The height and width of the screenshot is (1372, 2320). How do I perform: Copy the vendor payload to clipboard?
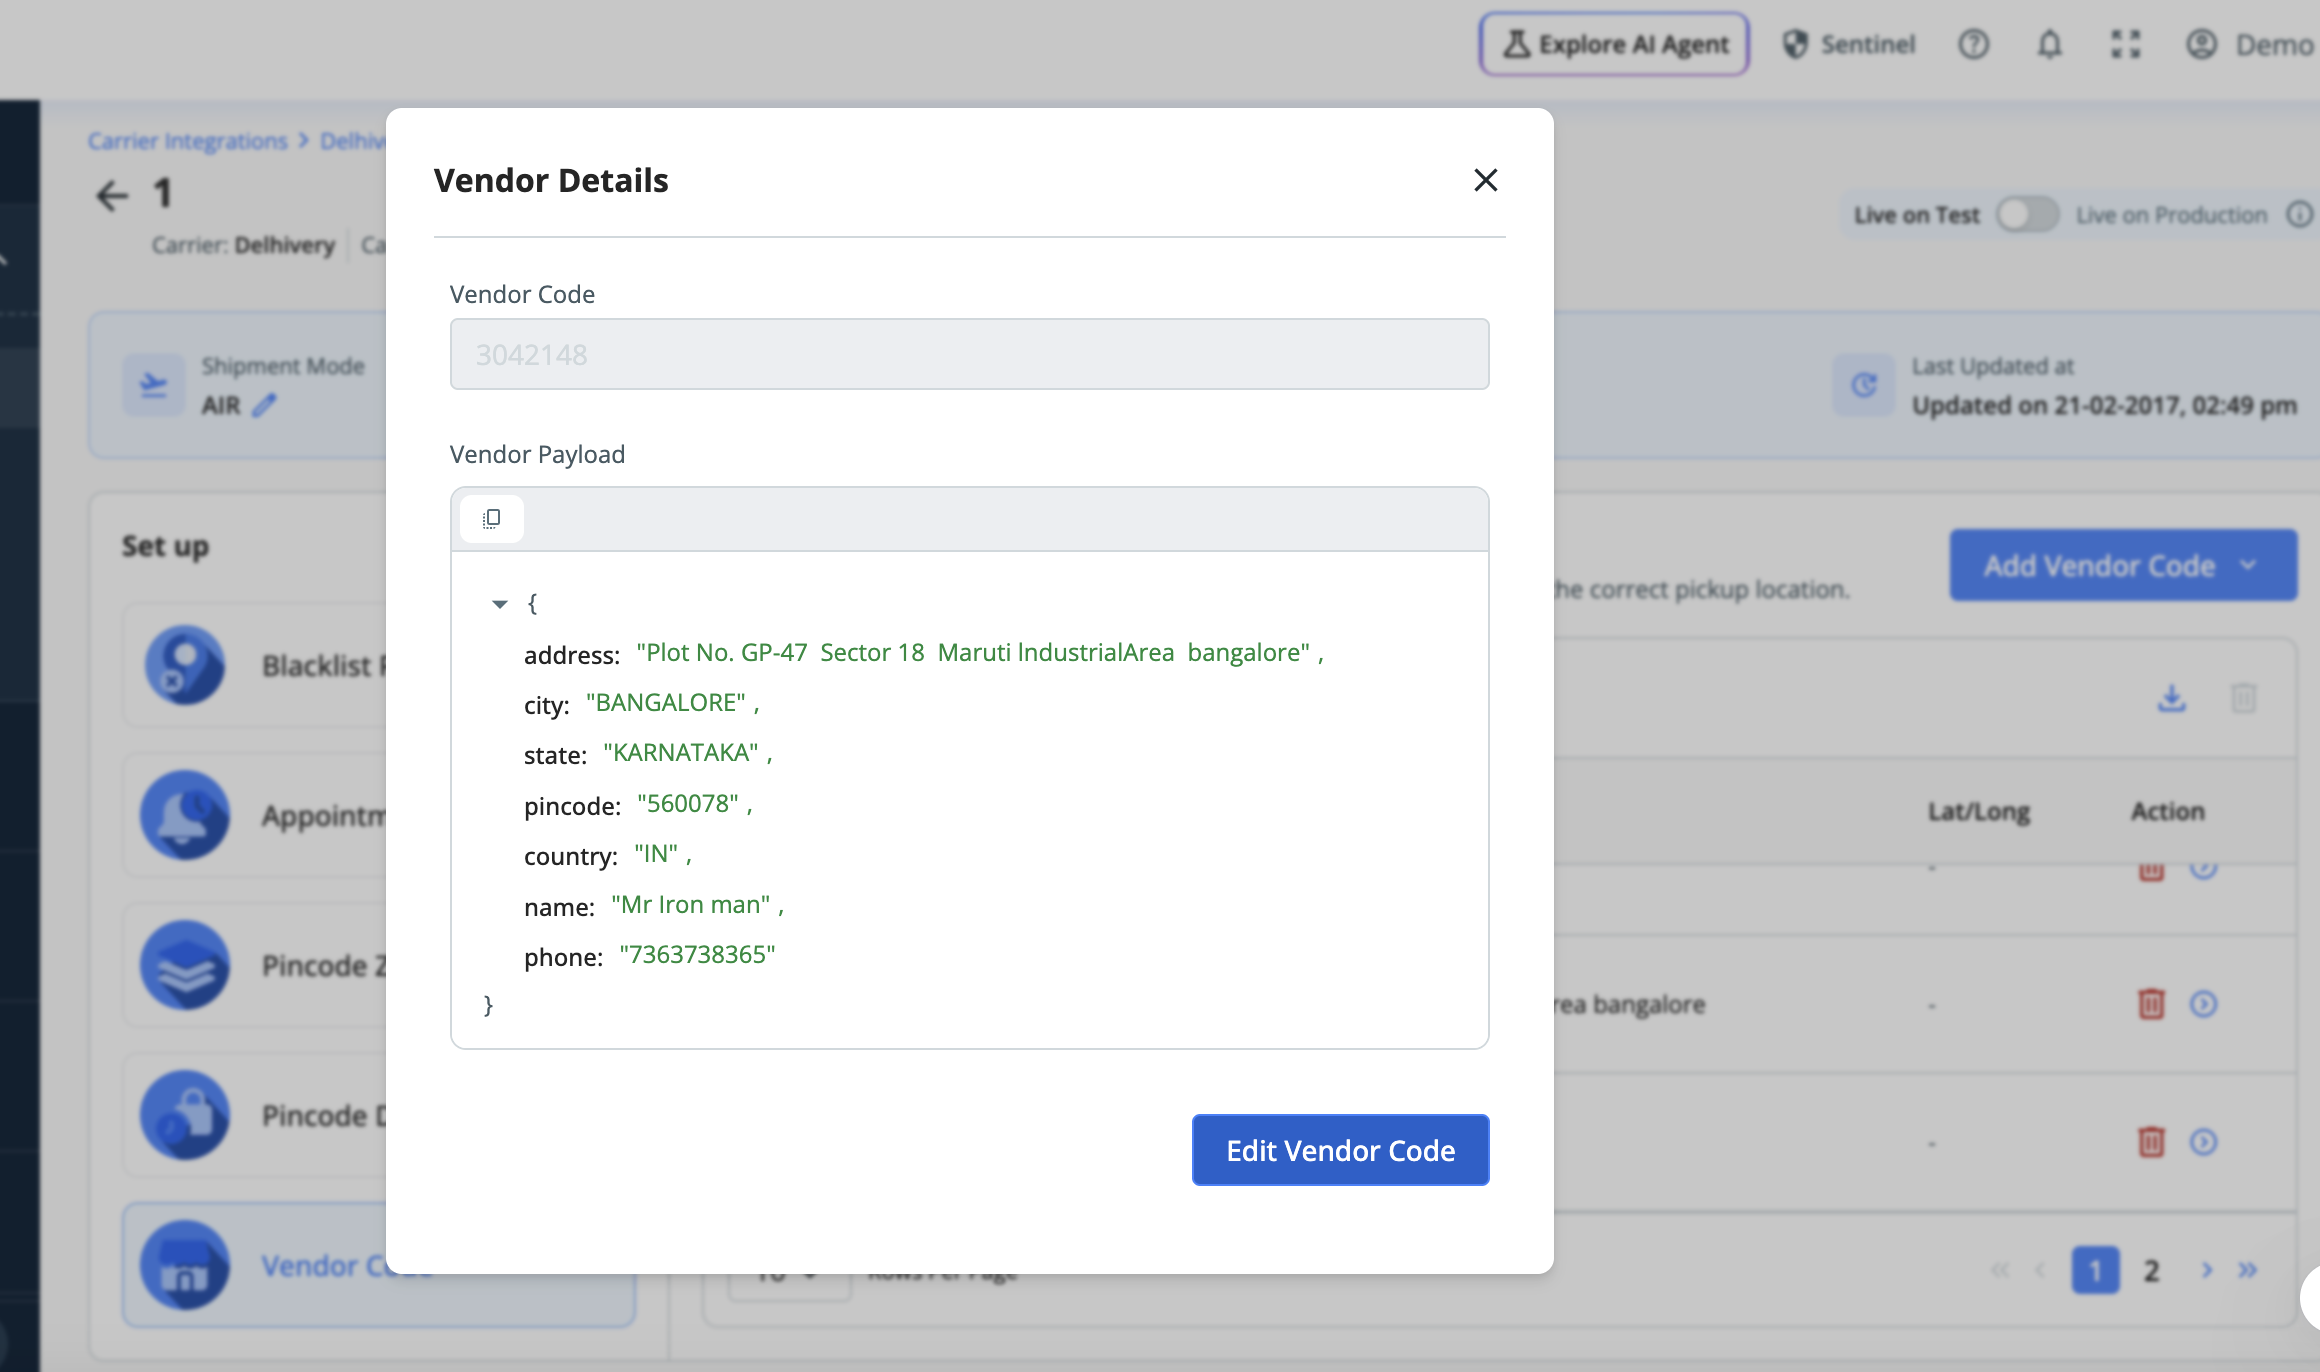point(491,518)
